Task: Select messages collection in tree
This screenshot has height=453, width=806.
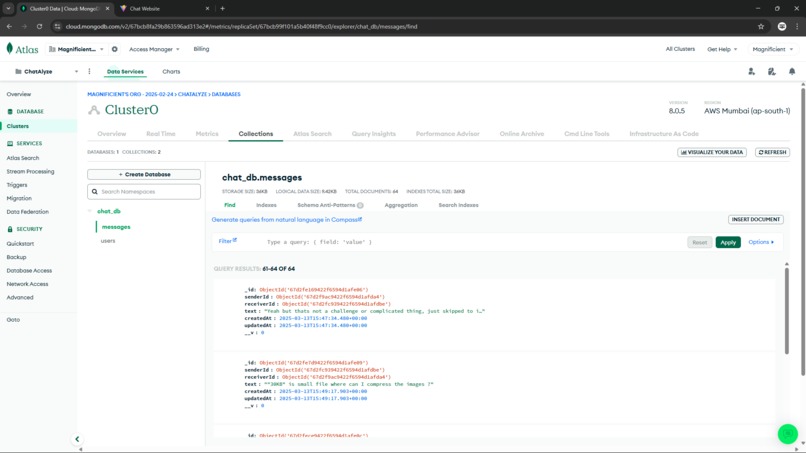Action: tap(116, 227)
